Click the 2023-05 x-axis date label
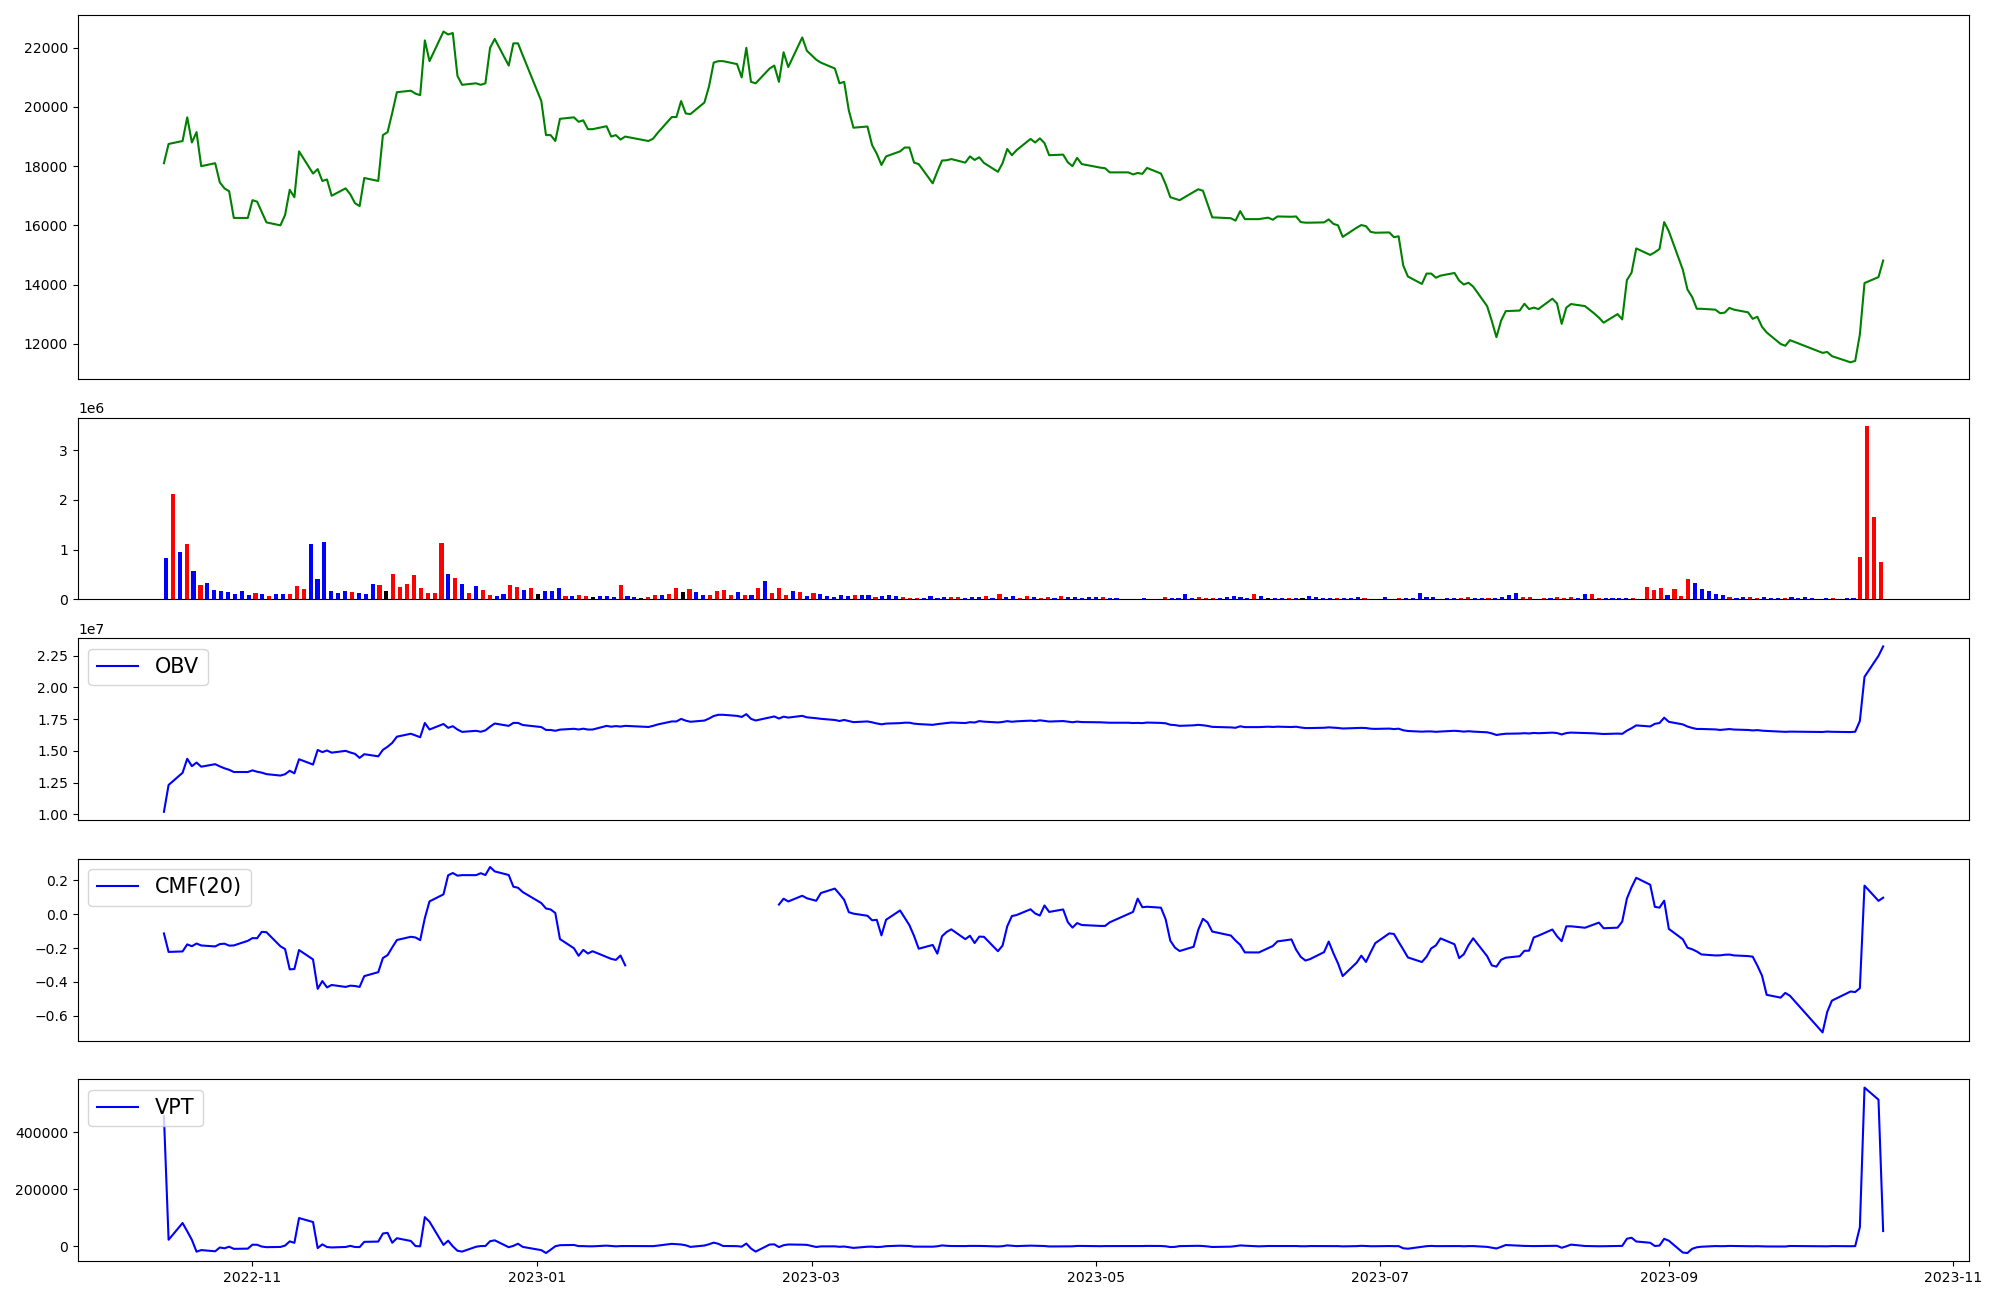This screenshot has width=2000, height=1300. [1096, 1277]
